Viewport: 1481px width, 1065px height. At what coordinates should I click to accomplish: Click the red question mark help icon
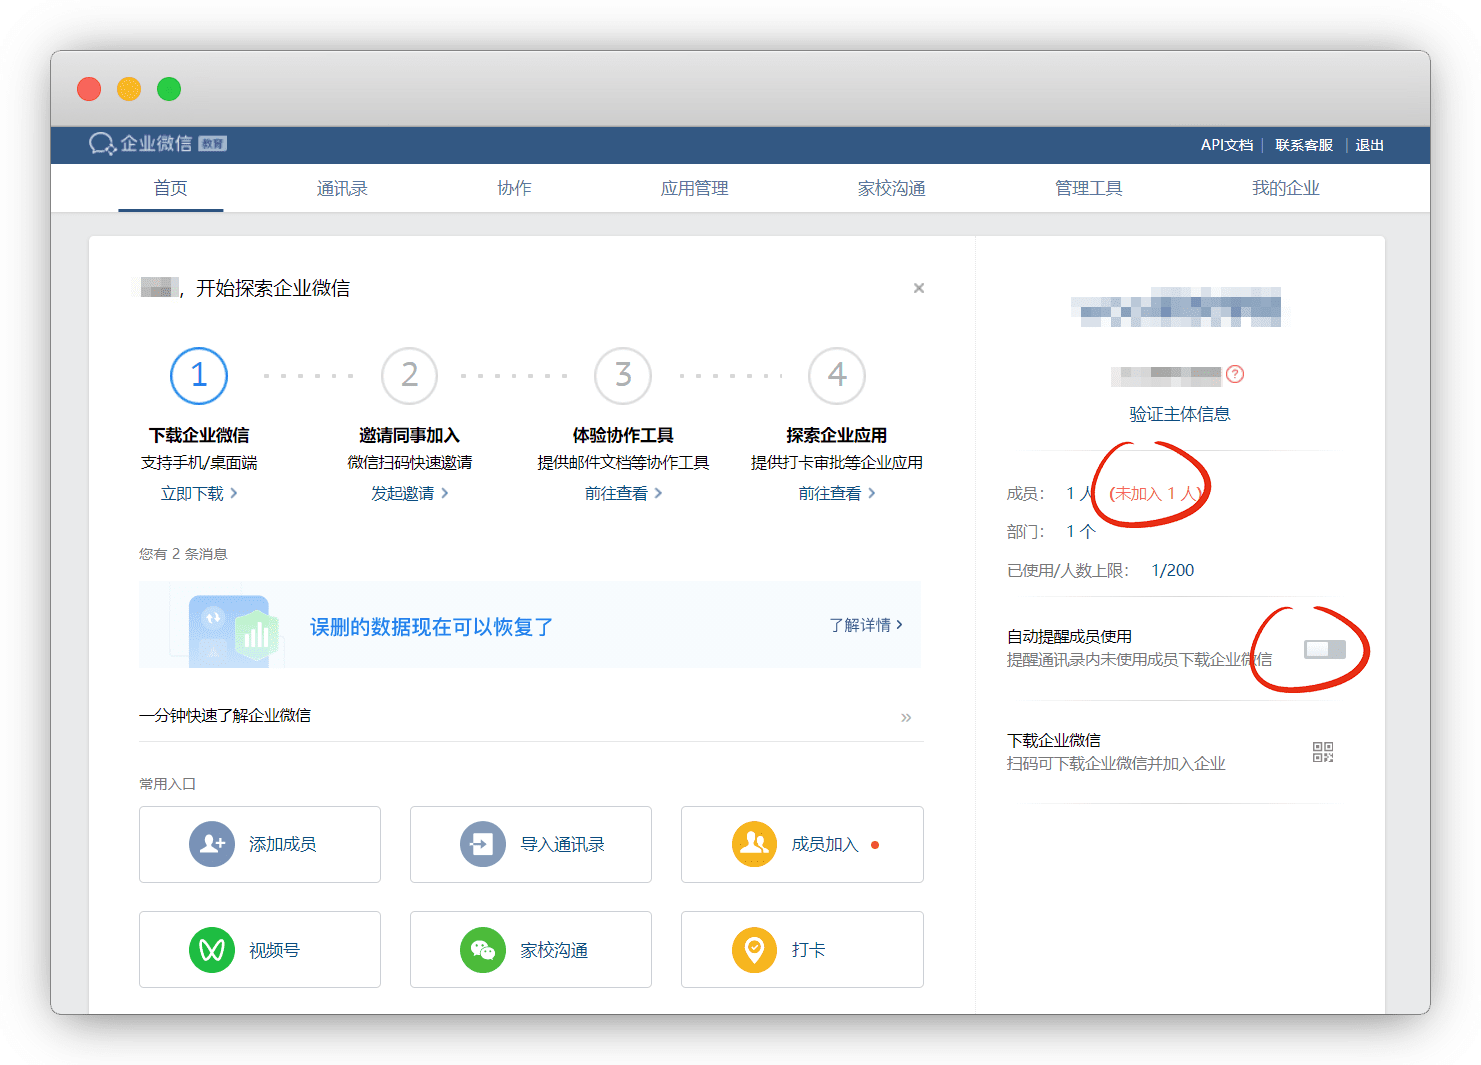[1235, 374]
